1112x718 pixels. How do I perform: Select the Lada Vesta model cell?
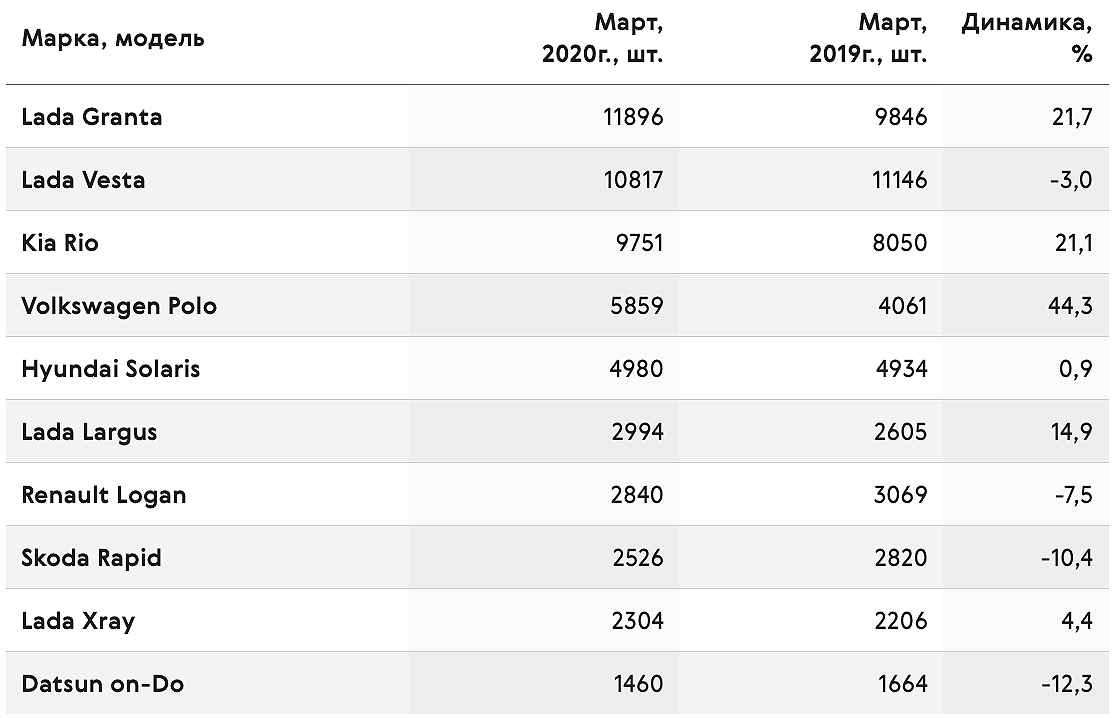click(x=83, y=180)
